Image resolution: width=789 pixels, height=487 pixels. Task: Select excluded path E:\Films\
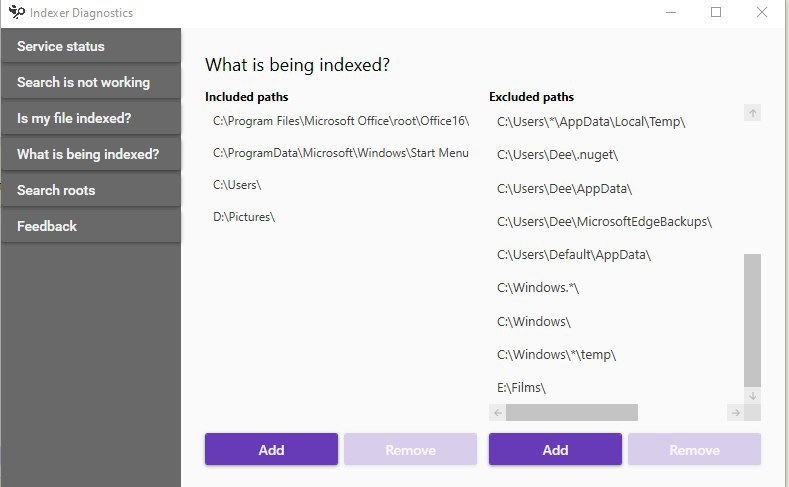(521, 388)
